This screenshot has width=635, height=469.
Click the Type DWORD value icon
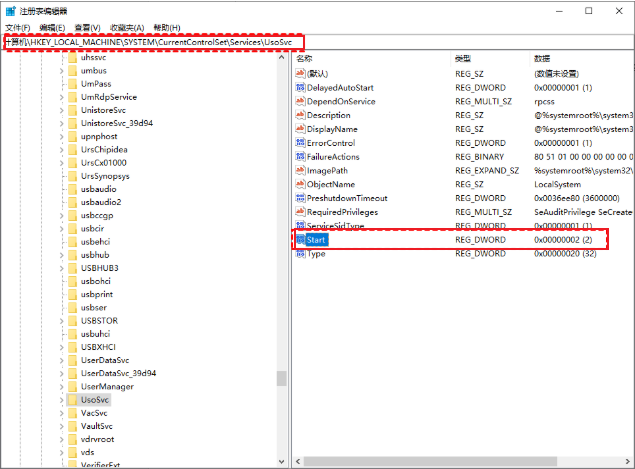(300, 254)
